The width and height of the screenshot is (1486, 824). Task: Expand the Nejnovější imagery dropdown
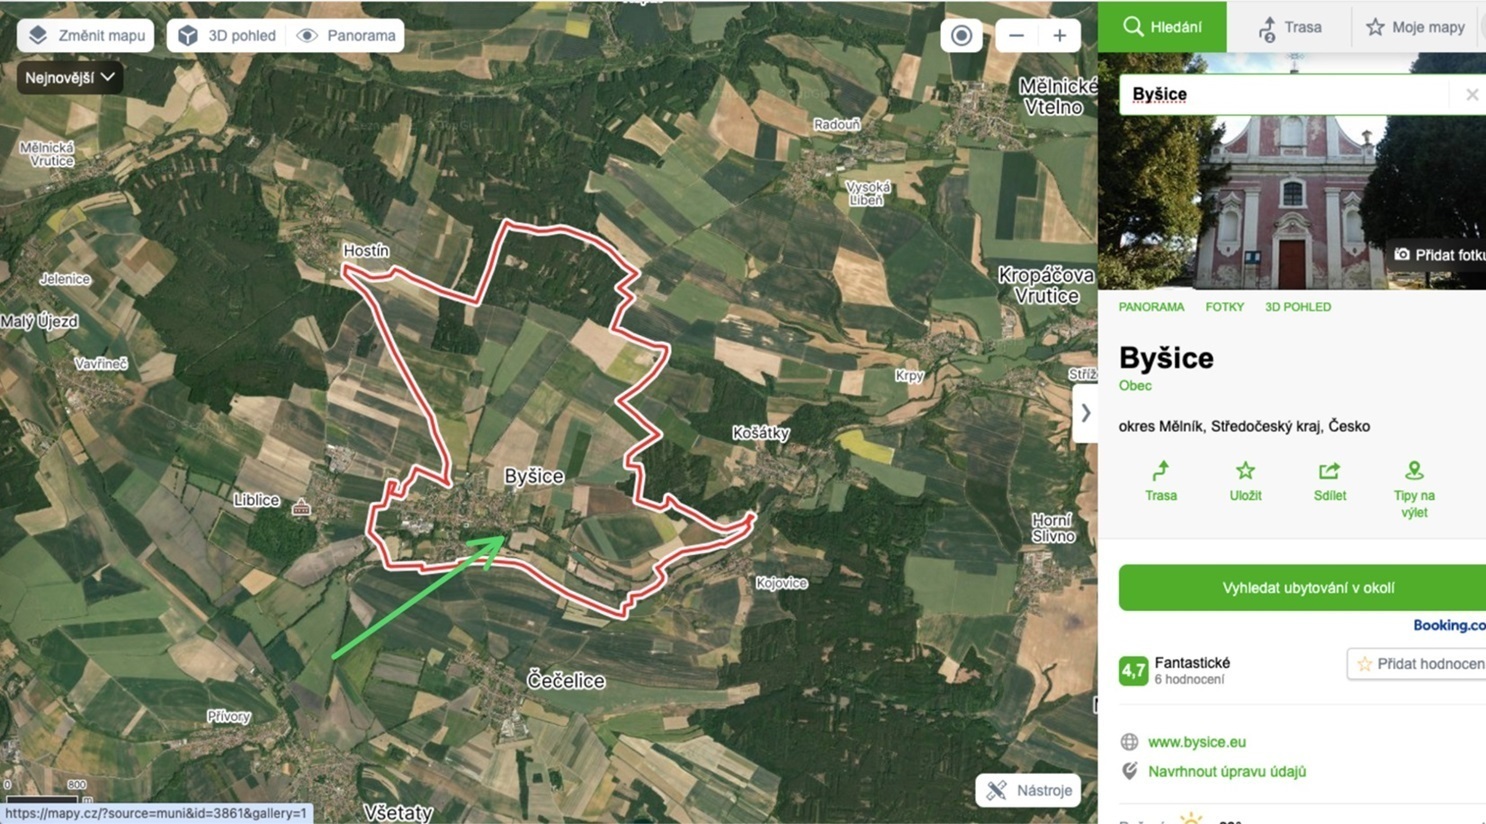69,77
